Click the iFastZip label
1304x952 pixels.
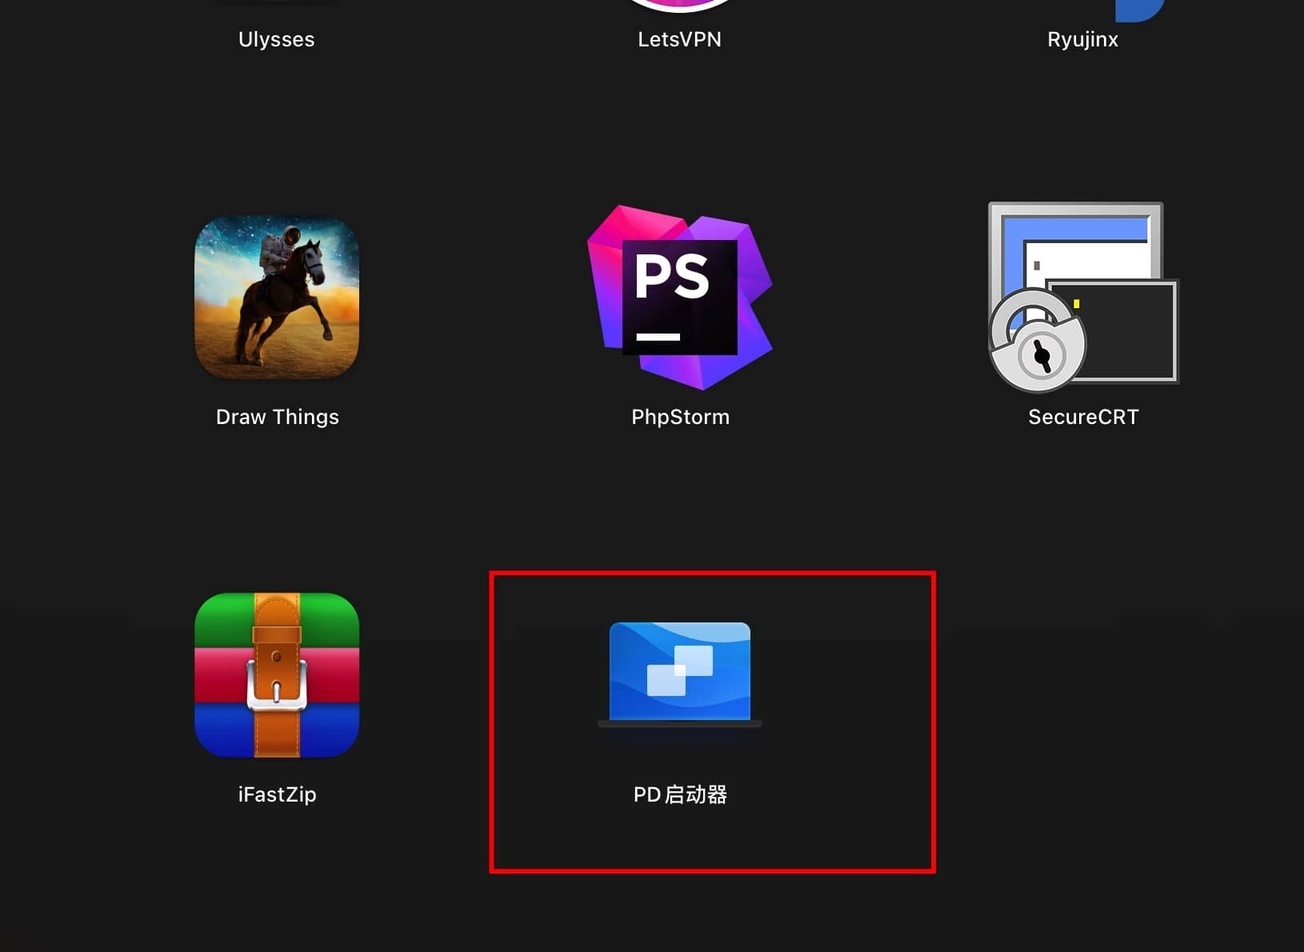coord(277,795)
